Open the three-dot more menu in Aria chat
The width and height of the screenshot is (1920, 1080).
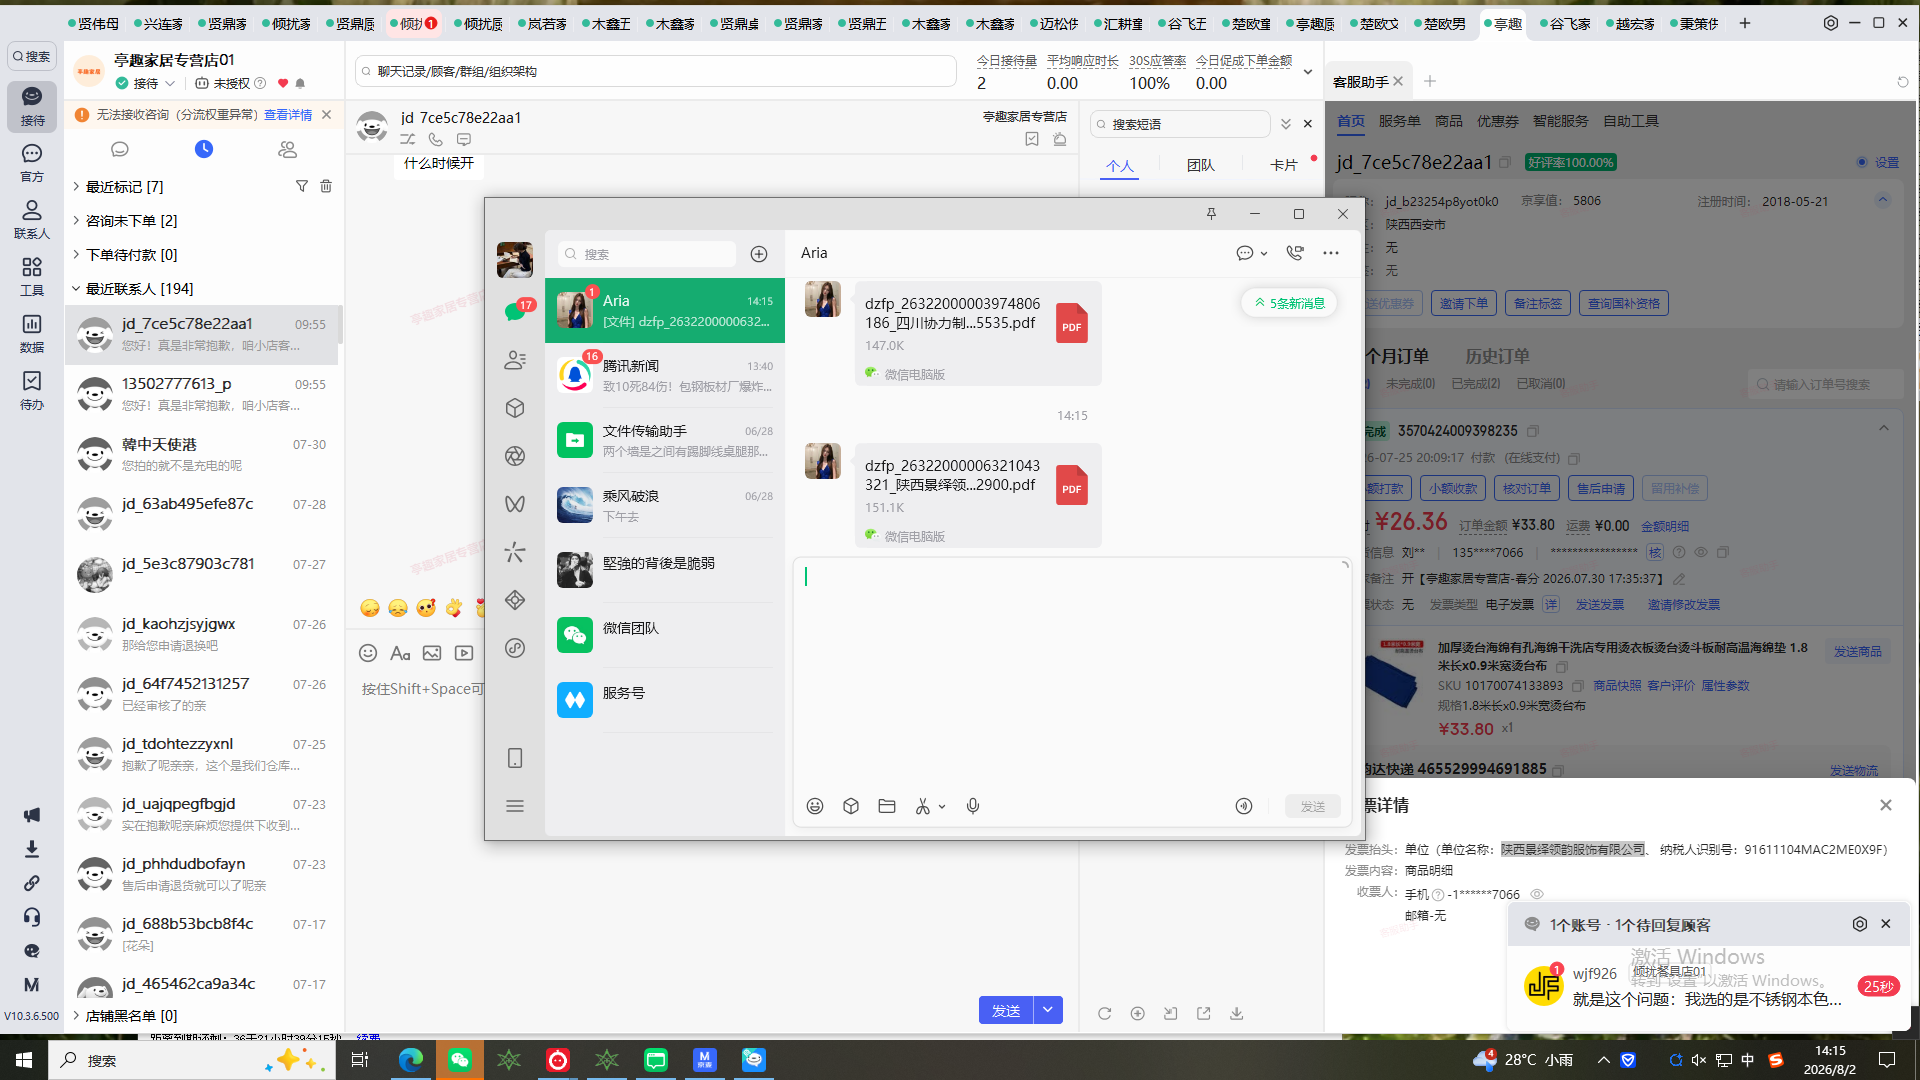pyautogui.click(x=1331, y=253)
